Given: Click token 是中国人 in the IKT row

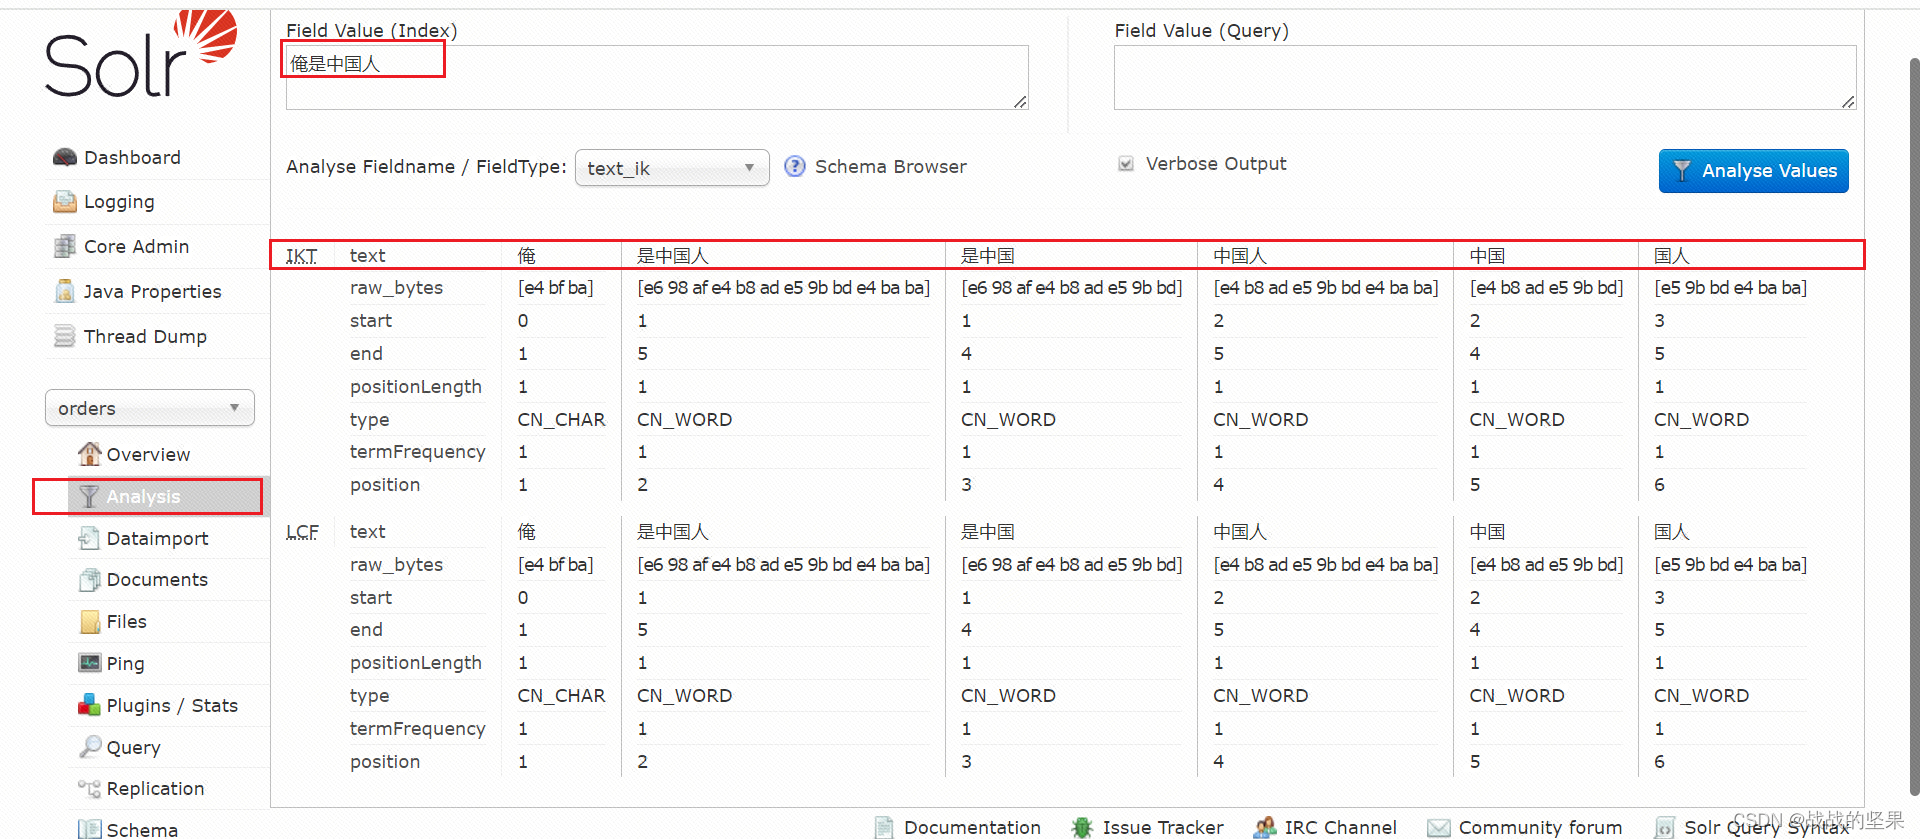Looking at the screenshot, I should 672,256.
